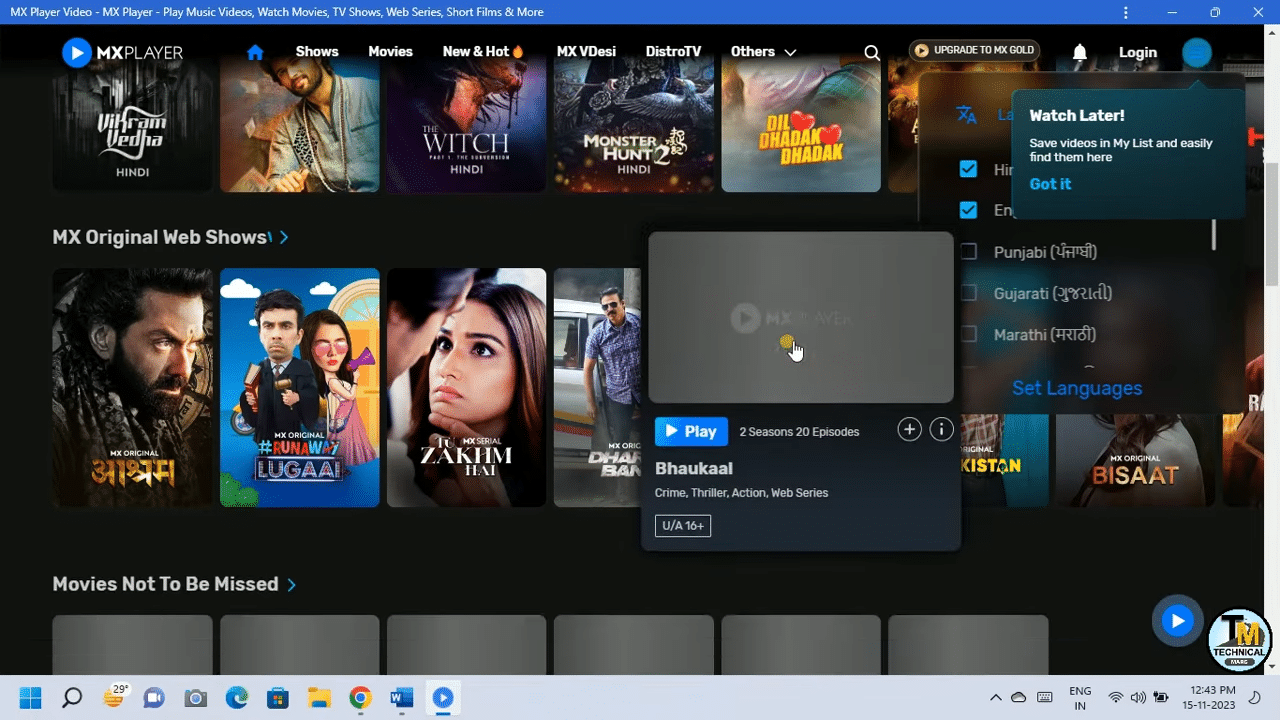Screen dimensions: 1280x720
Task: Click the Bhaukaal title text
Action: [x=694, y=468]
